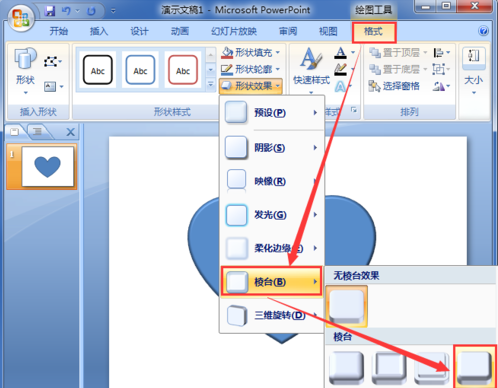498x388 pixels.
Task: Expand the full shape styles gallery
Action: pos(210,84)
